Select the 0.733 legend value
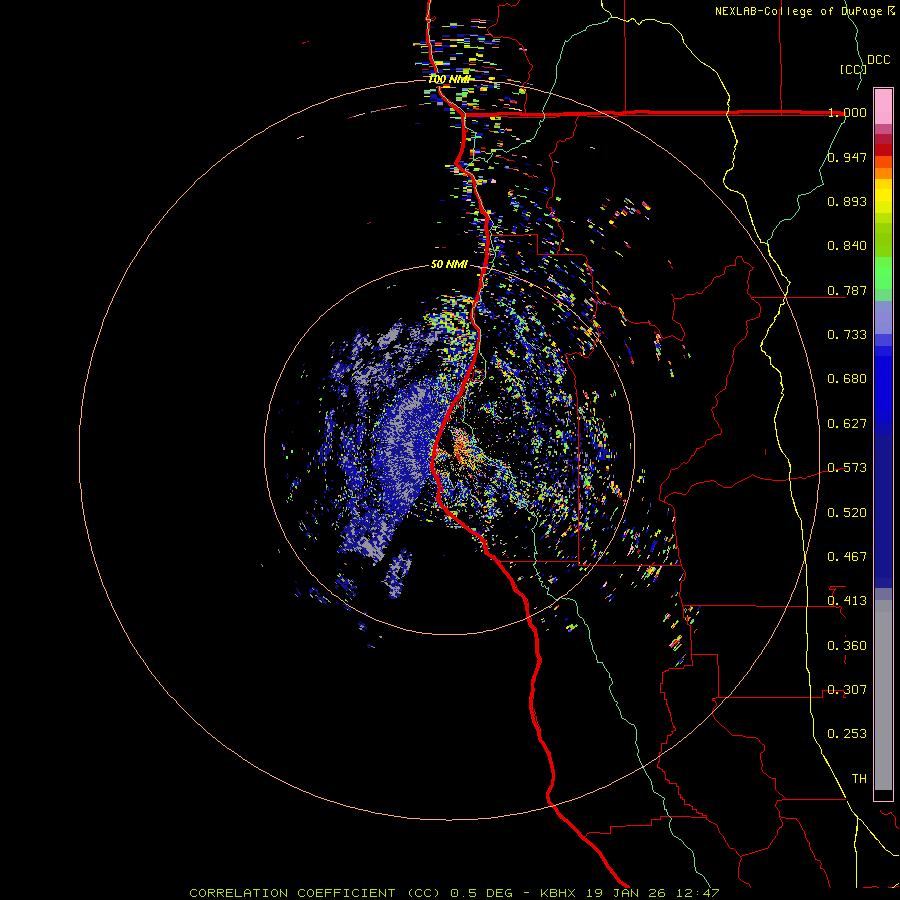Screen dimensions: 900x900 (x=847, y=335)
